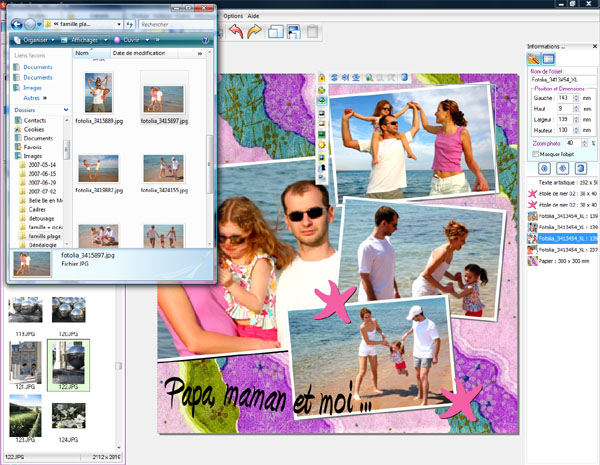Click the Nom de l'objet text field
Screen dimensions: 600x465
coord(562,80)
